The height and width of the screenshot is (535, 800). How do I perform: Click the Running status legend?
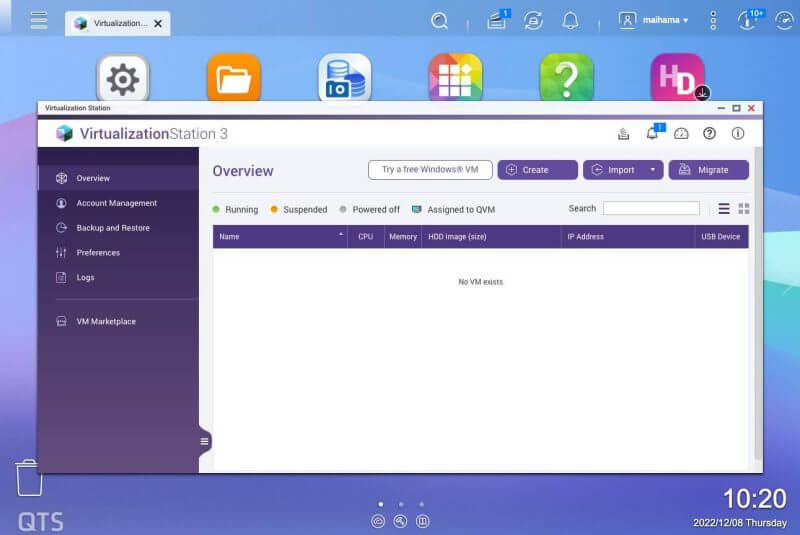[235, 210]
